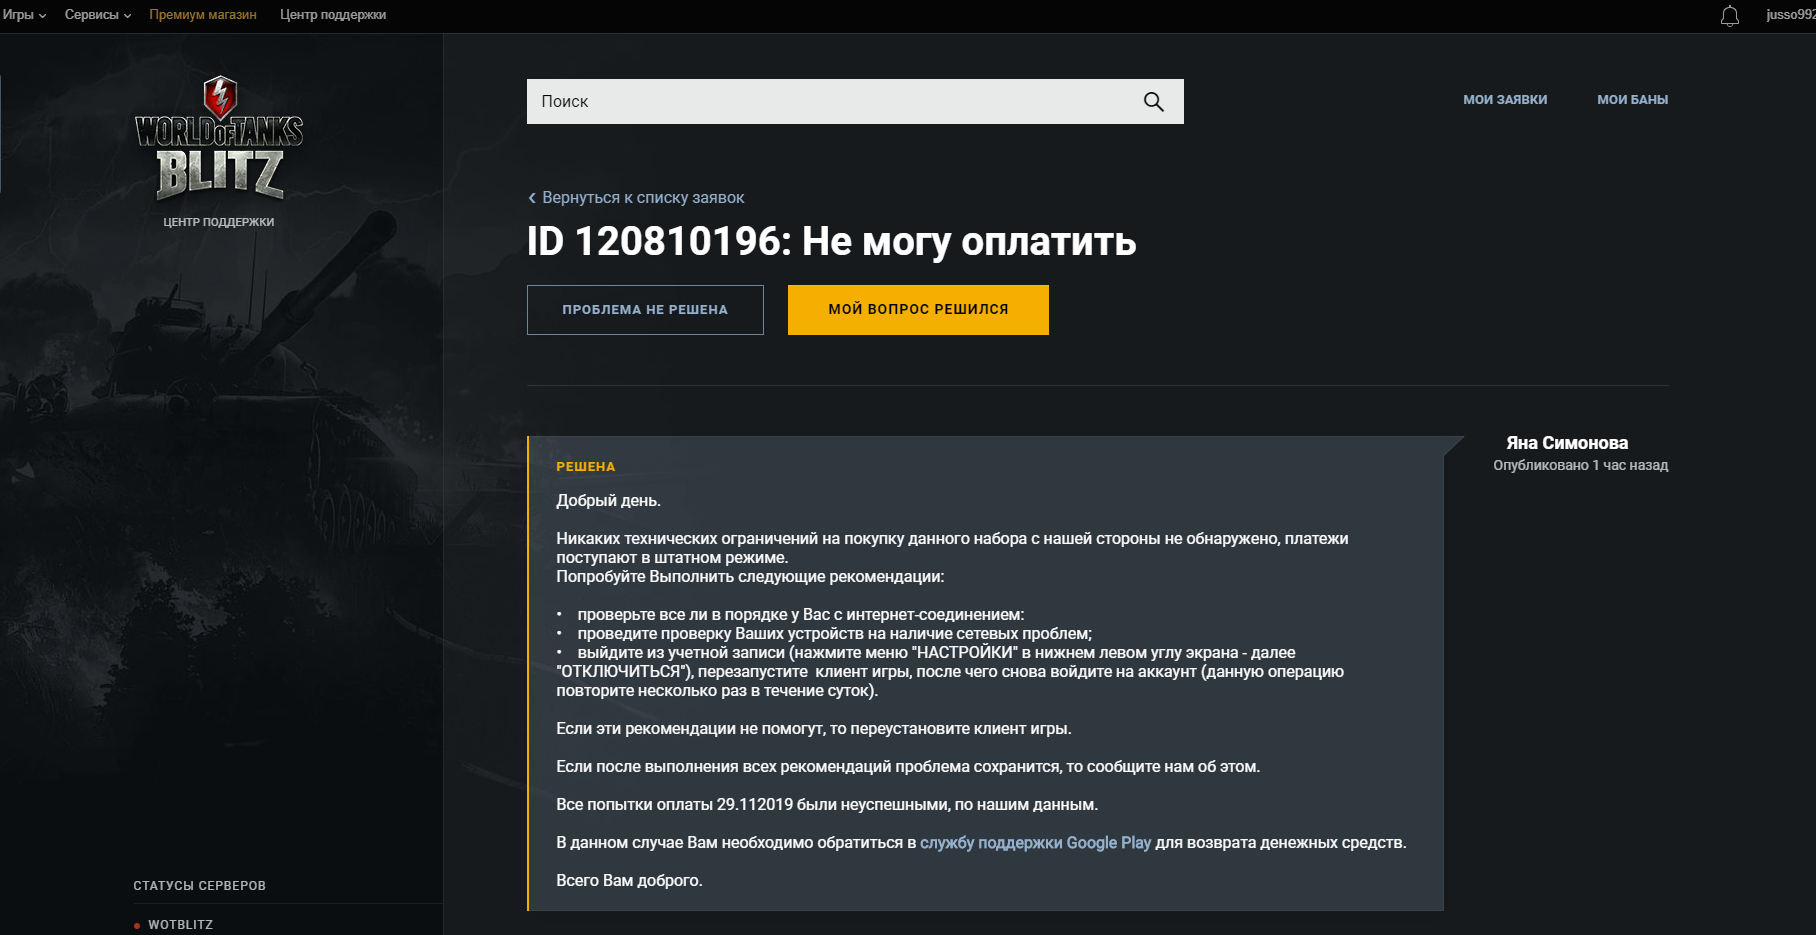Click the Всего Вам доброго closing line
The image size is (1816, 935).
click(x=629, y=881)
